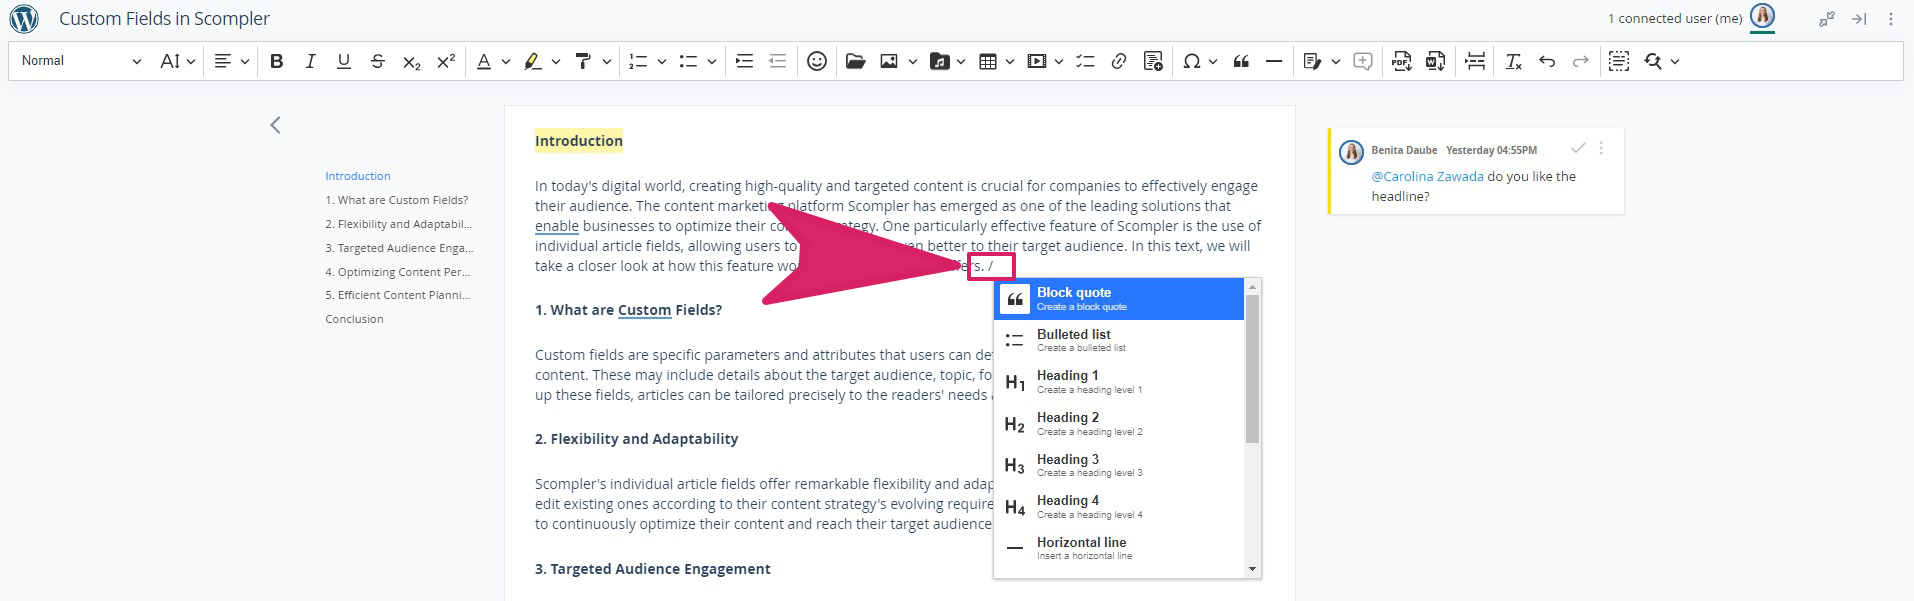This screenshot has width=1914, height=601.
Task: Insert a page break
Action: click(1475, 61)
